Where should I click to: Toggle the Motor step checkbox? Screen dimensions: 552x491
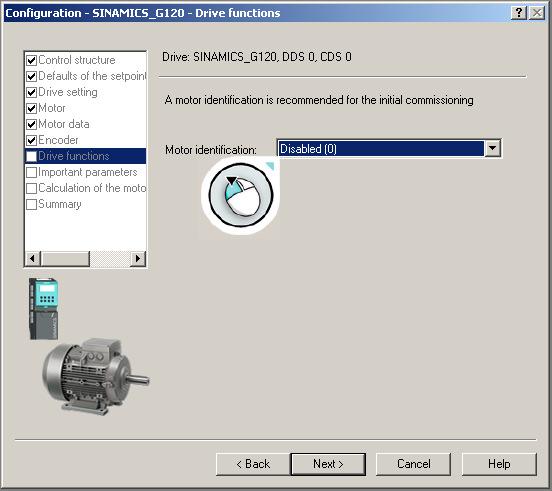tap(32, 108)
